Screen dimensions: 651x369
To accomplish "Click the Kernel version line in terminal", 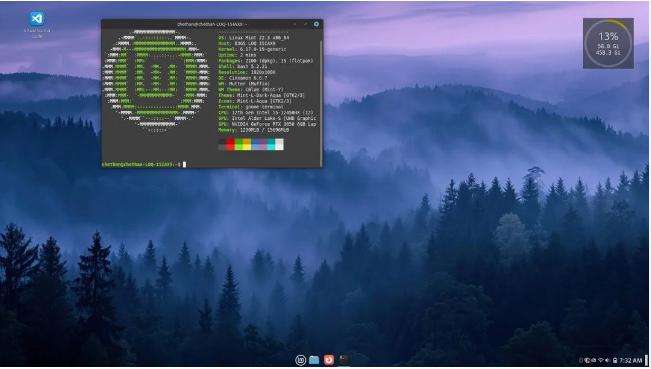I will (x=252, y=49).
